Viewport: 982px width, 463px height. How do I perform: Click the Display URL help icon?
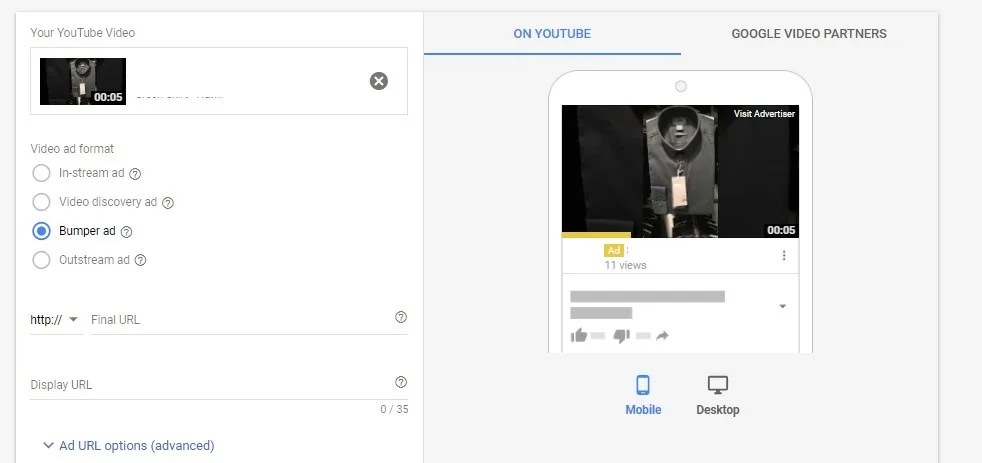[401, 382]
